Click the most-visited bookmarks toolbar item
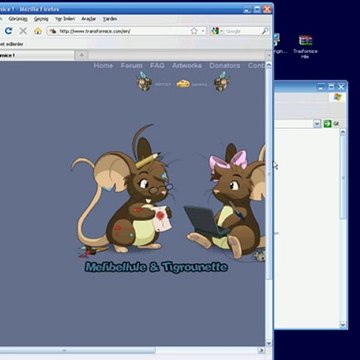The image size is (360, 360). (12, 44)
